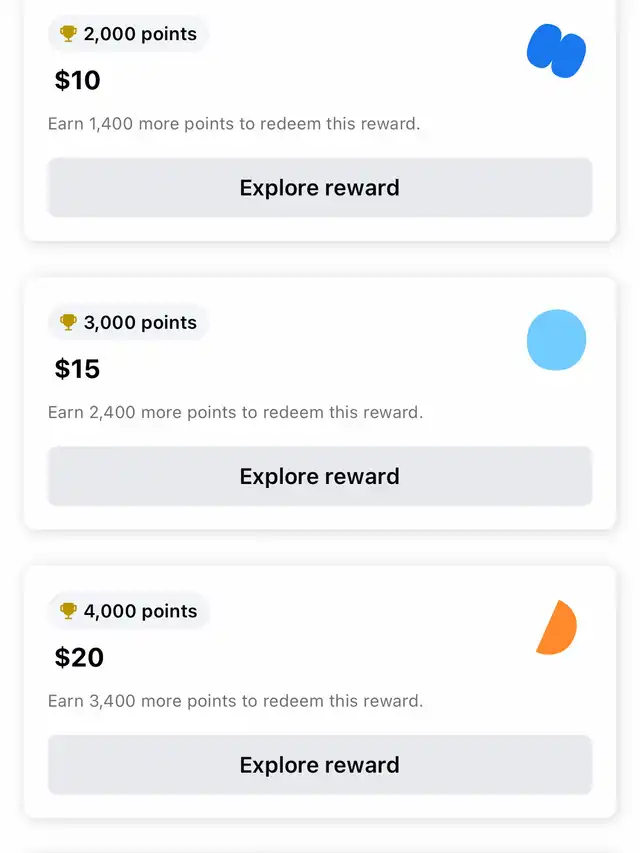Click trophy icon beside 2,000 points

(68, 34)
